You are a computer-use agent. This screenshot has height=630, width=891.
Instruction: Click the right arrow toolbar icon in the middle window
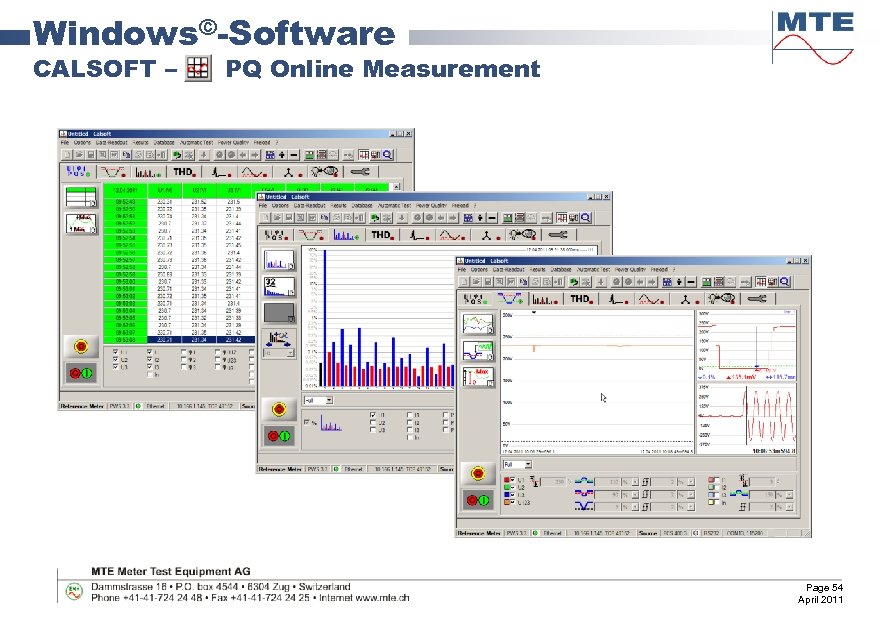tap(453, 218)
